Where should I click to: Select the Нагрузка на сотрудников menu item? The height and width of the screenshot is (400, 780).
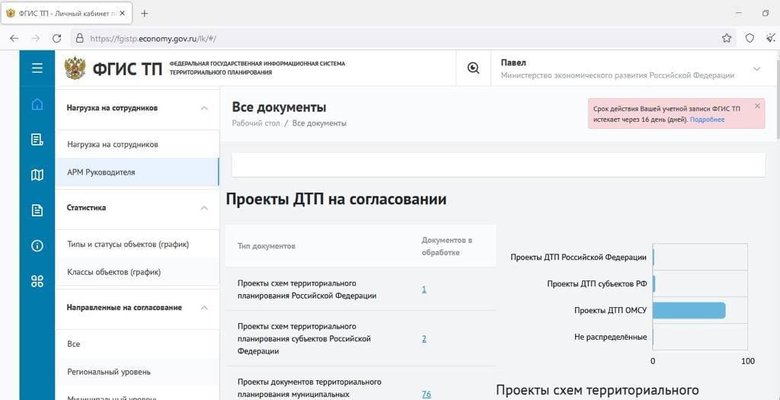[137, 144]
